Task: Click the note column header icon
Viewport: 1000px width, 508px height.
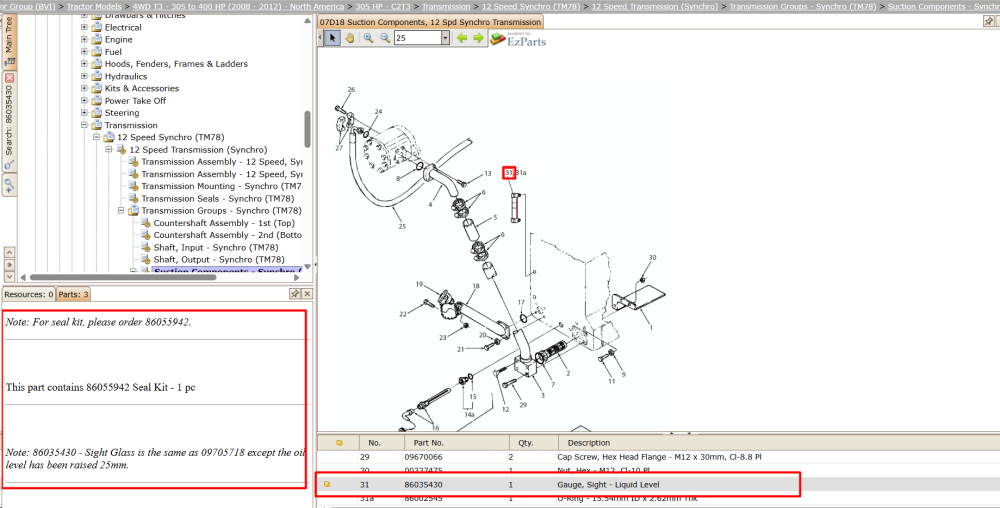Action: (339, 442)
